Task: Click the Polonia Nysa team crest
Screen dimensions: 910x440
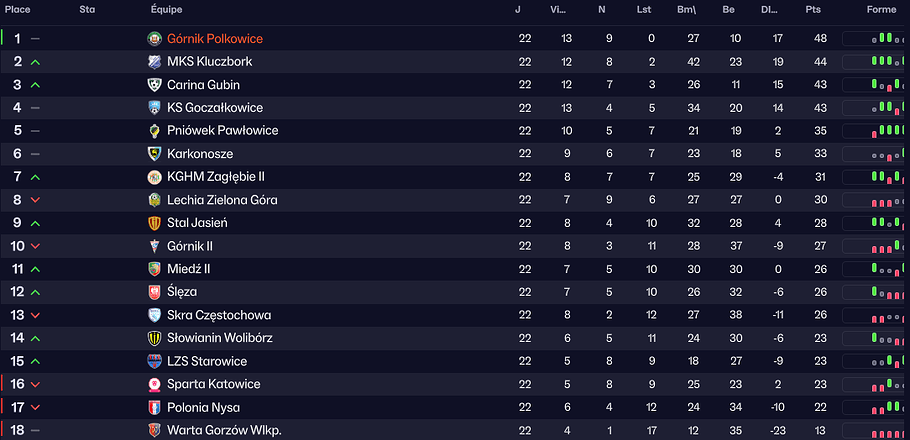Action: click(154, 407)
